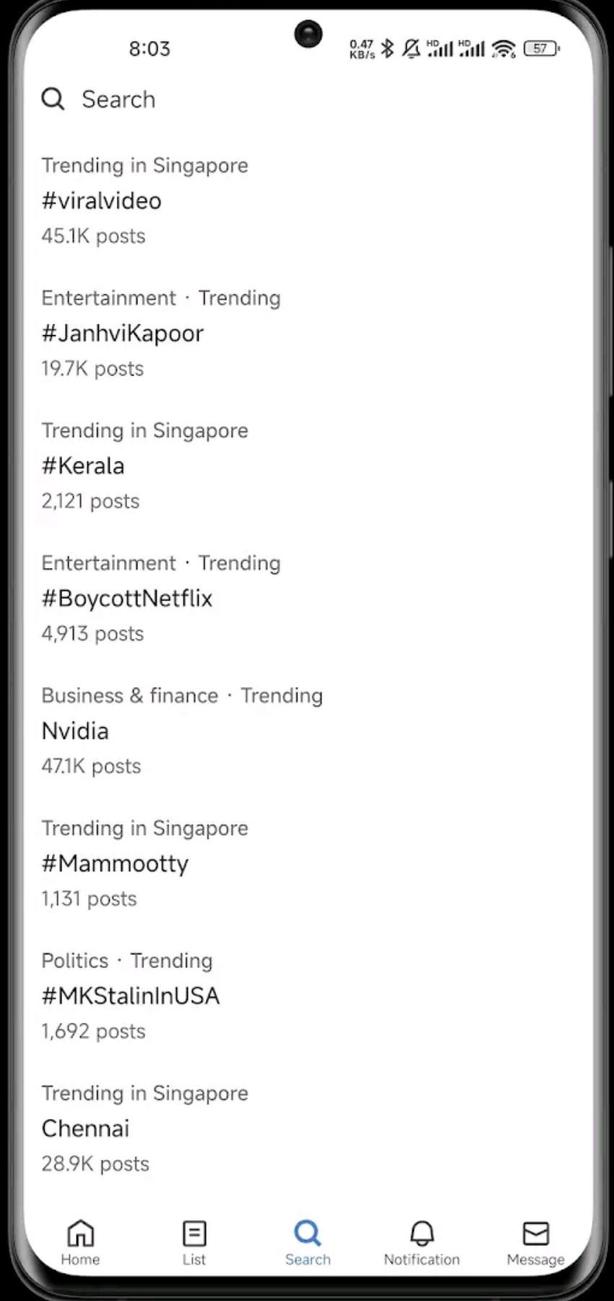Open the #MKStalinInUSA politics trend
This screenshot has width=614, height=1301.
[130, 996]
